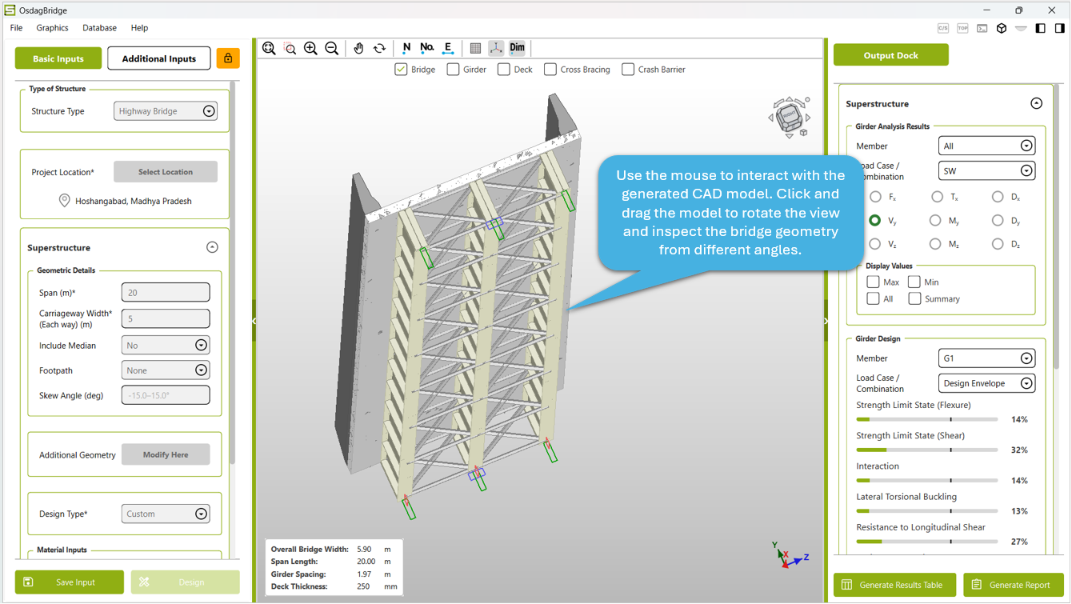Image resolution: width=1071 pixels, height=604 pixels.
Task: Check the Girder checkbox
Action: pyautogui.click(x=453, y=69)
